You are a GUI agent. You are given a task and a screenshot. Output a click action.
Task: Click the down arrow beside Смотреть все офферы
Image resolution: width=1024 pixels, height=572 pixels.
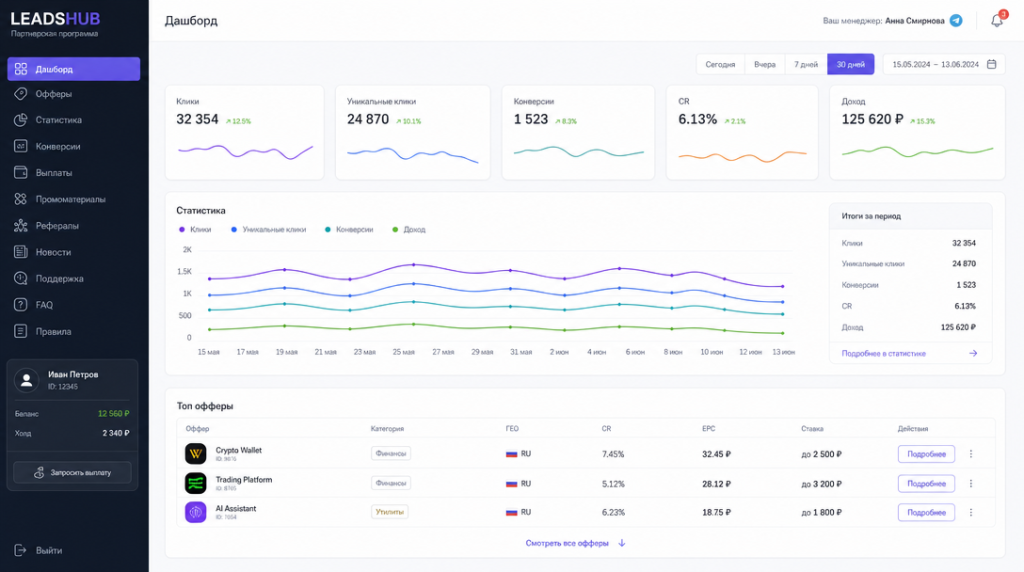pyautogui.click(x=622, y=543)
